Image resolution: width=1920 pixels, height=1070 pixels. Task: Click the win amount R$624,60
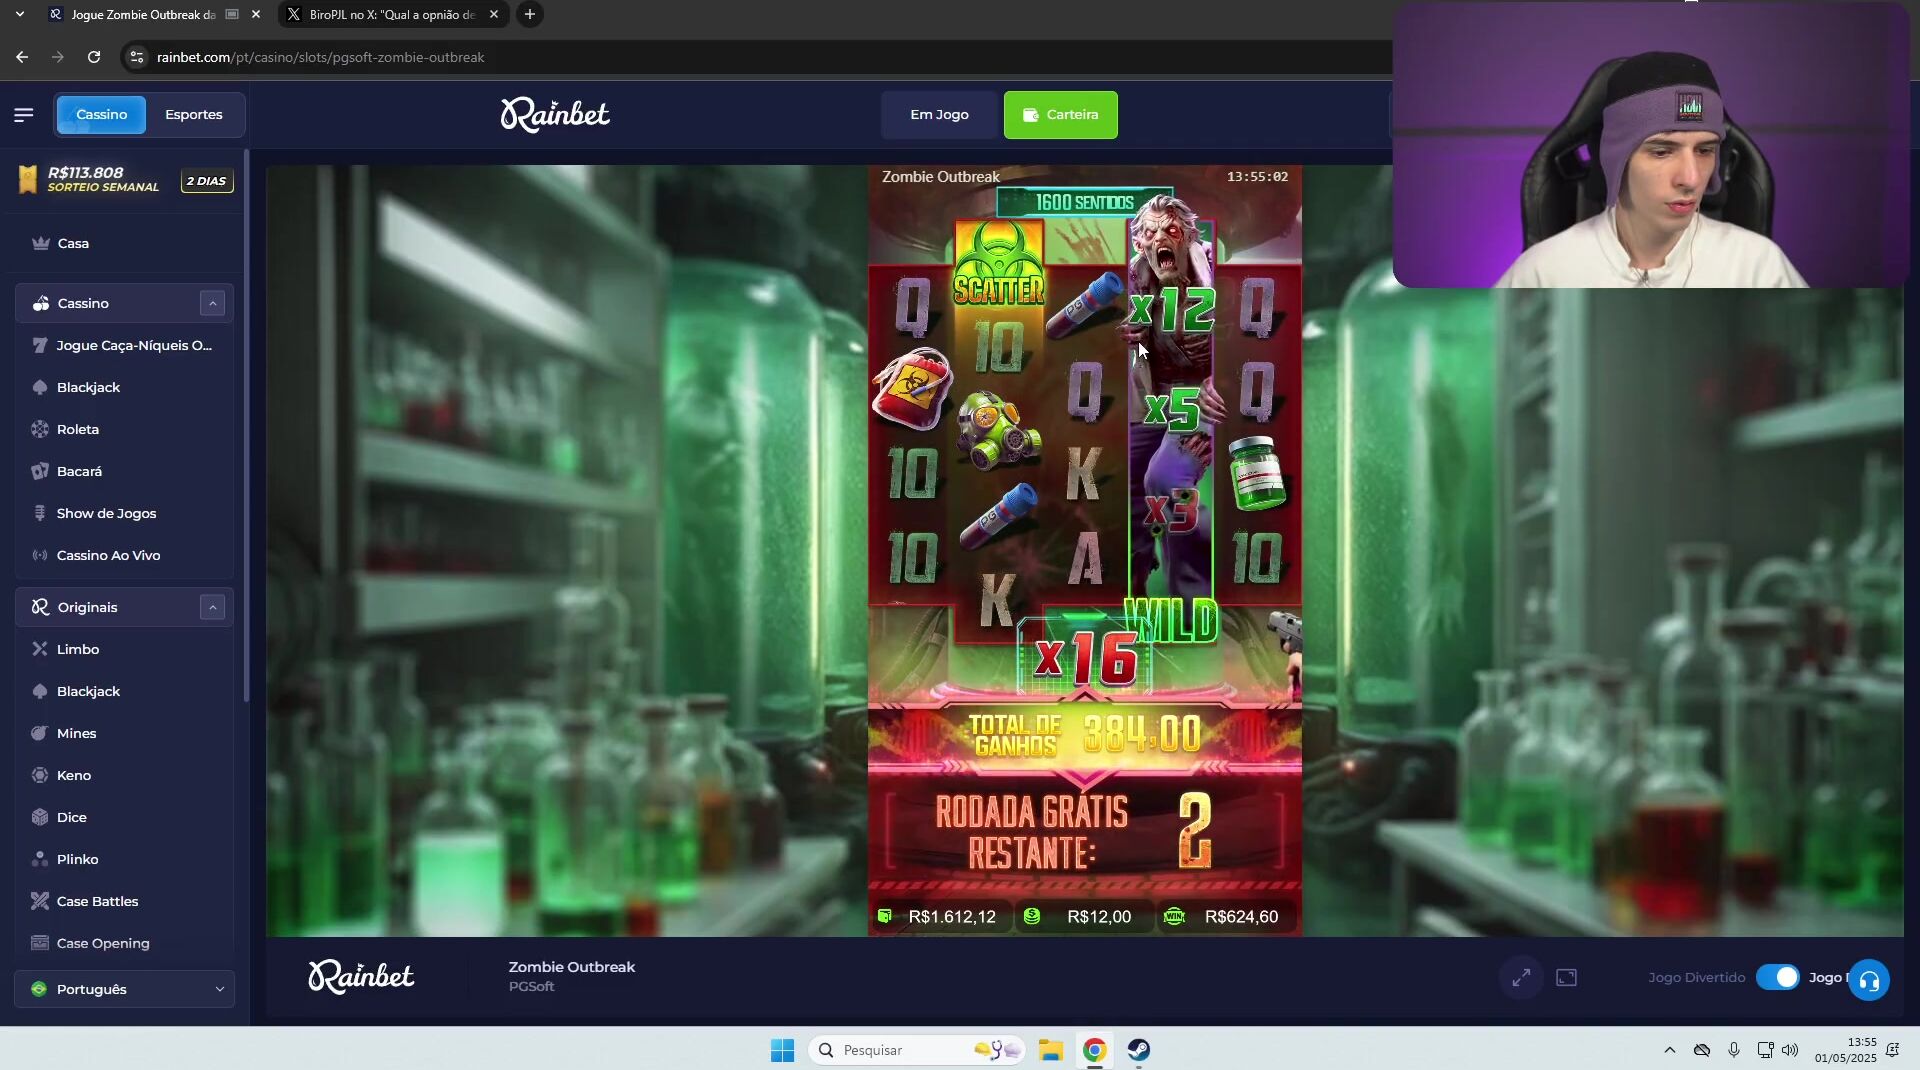click(1241, 917)
